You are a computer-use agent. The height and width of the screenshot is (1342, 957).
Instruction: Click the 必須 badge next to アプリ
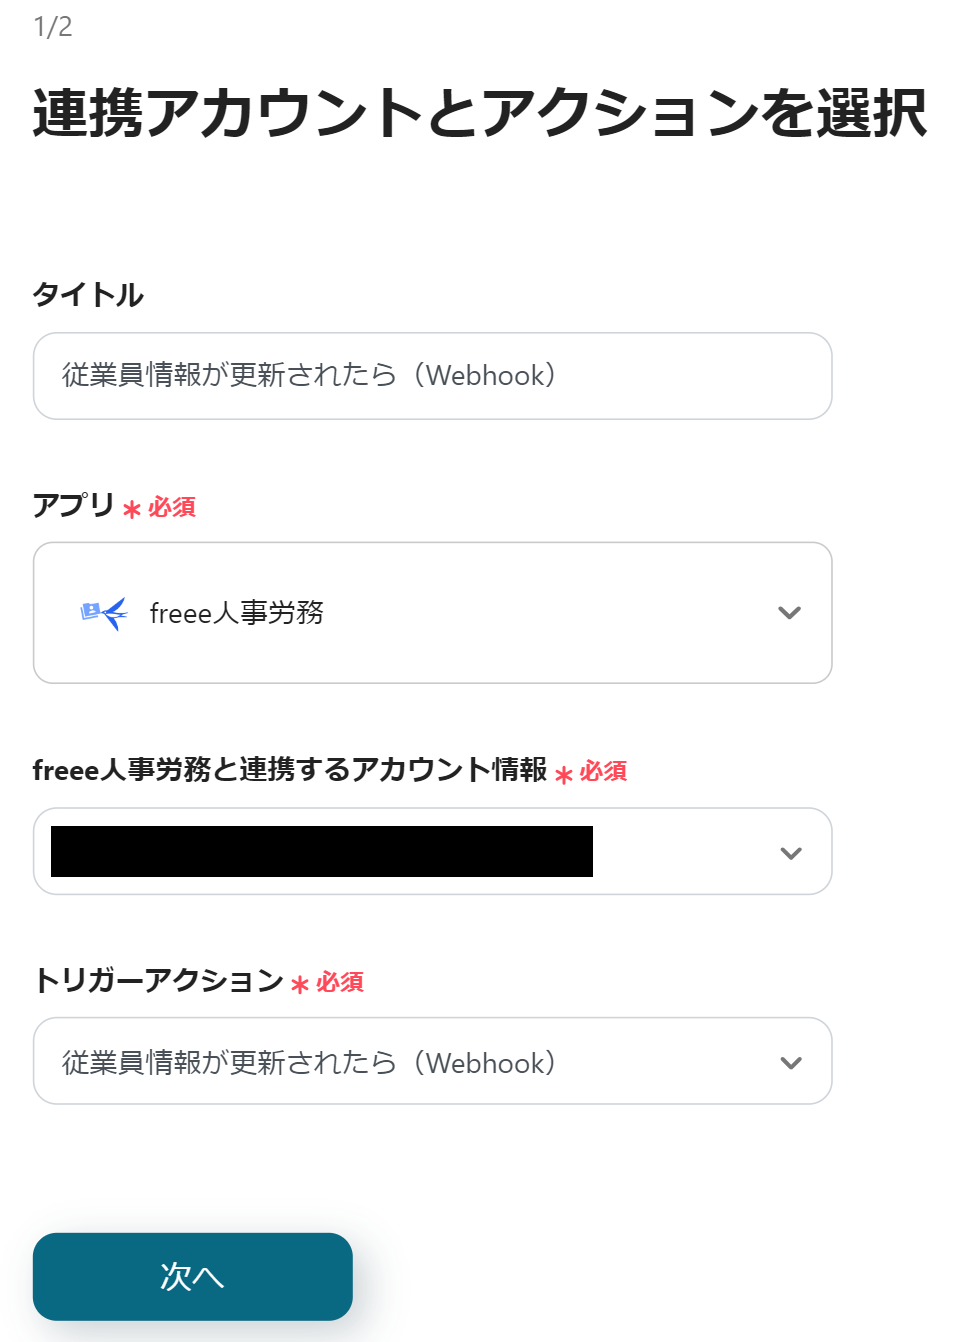click(172, 508)
